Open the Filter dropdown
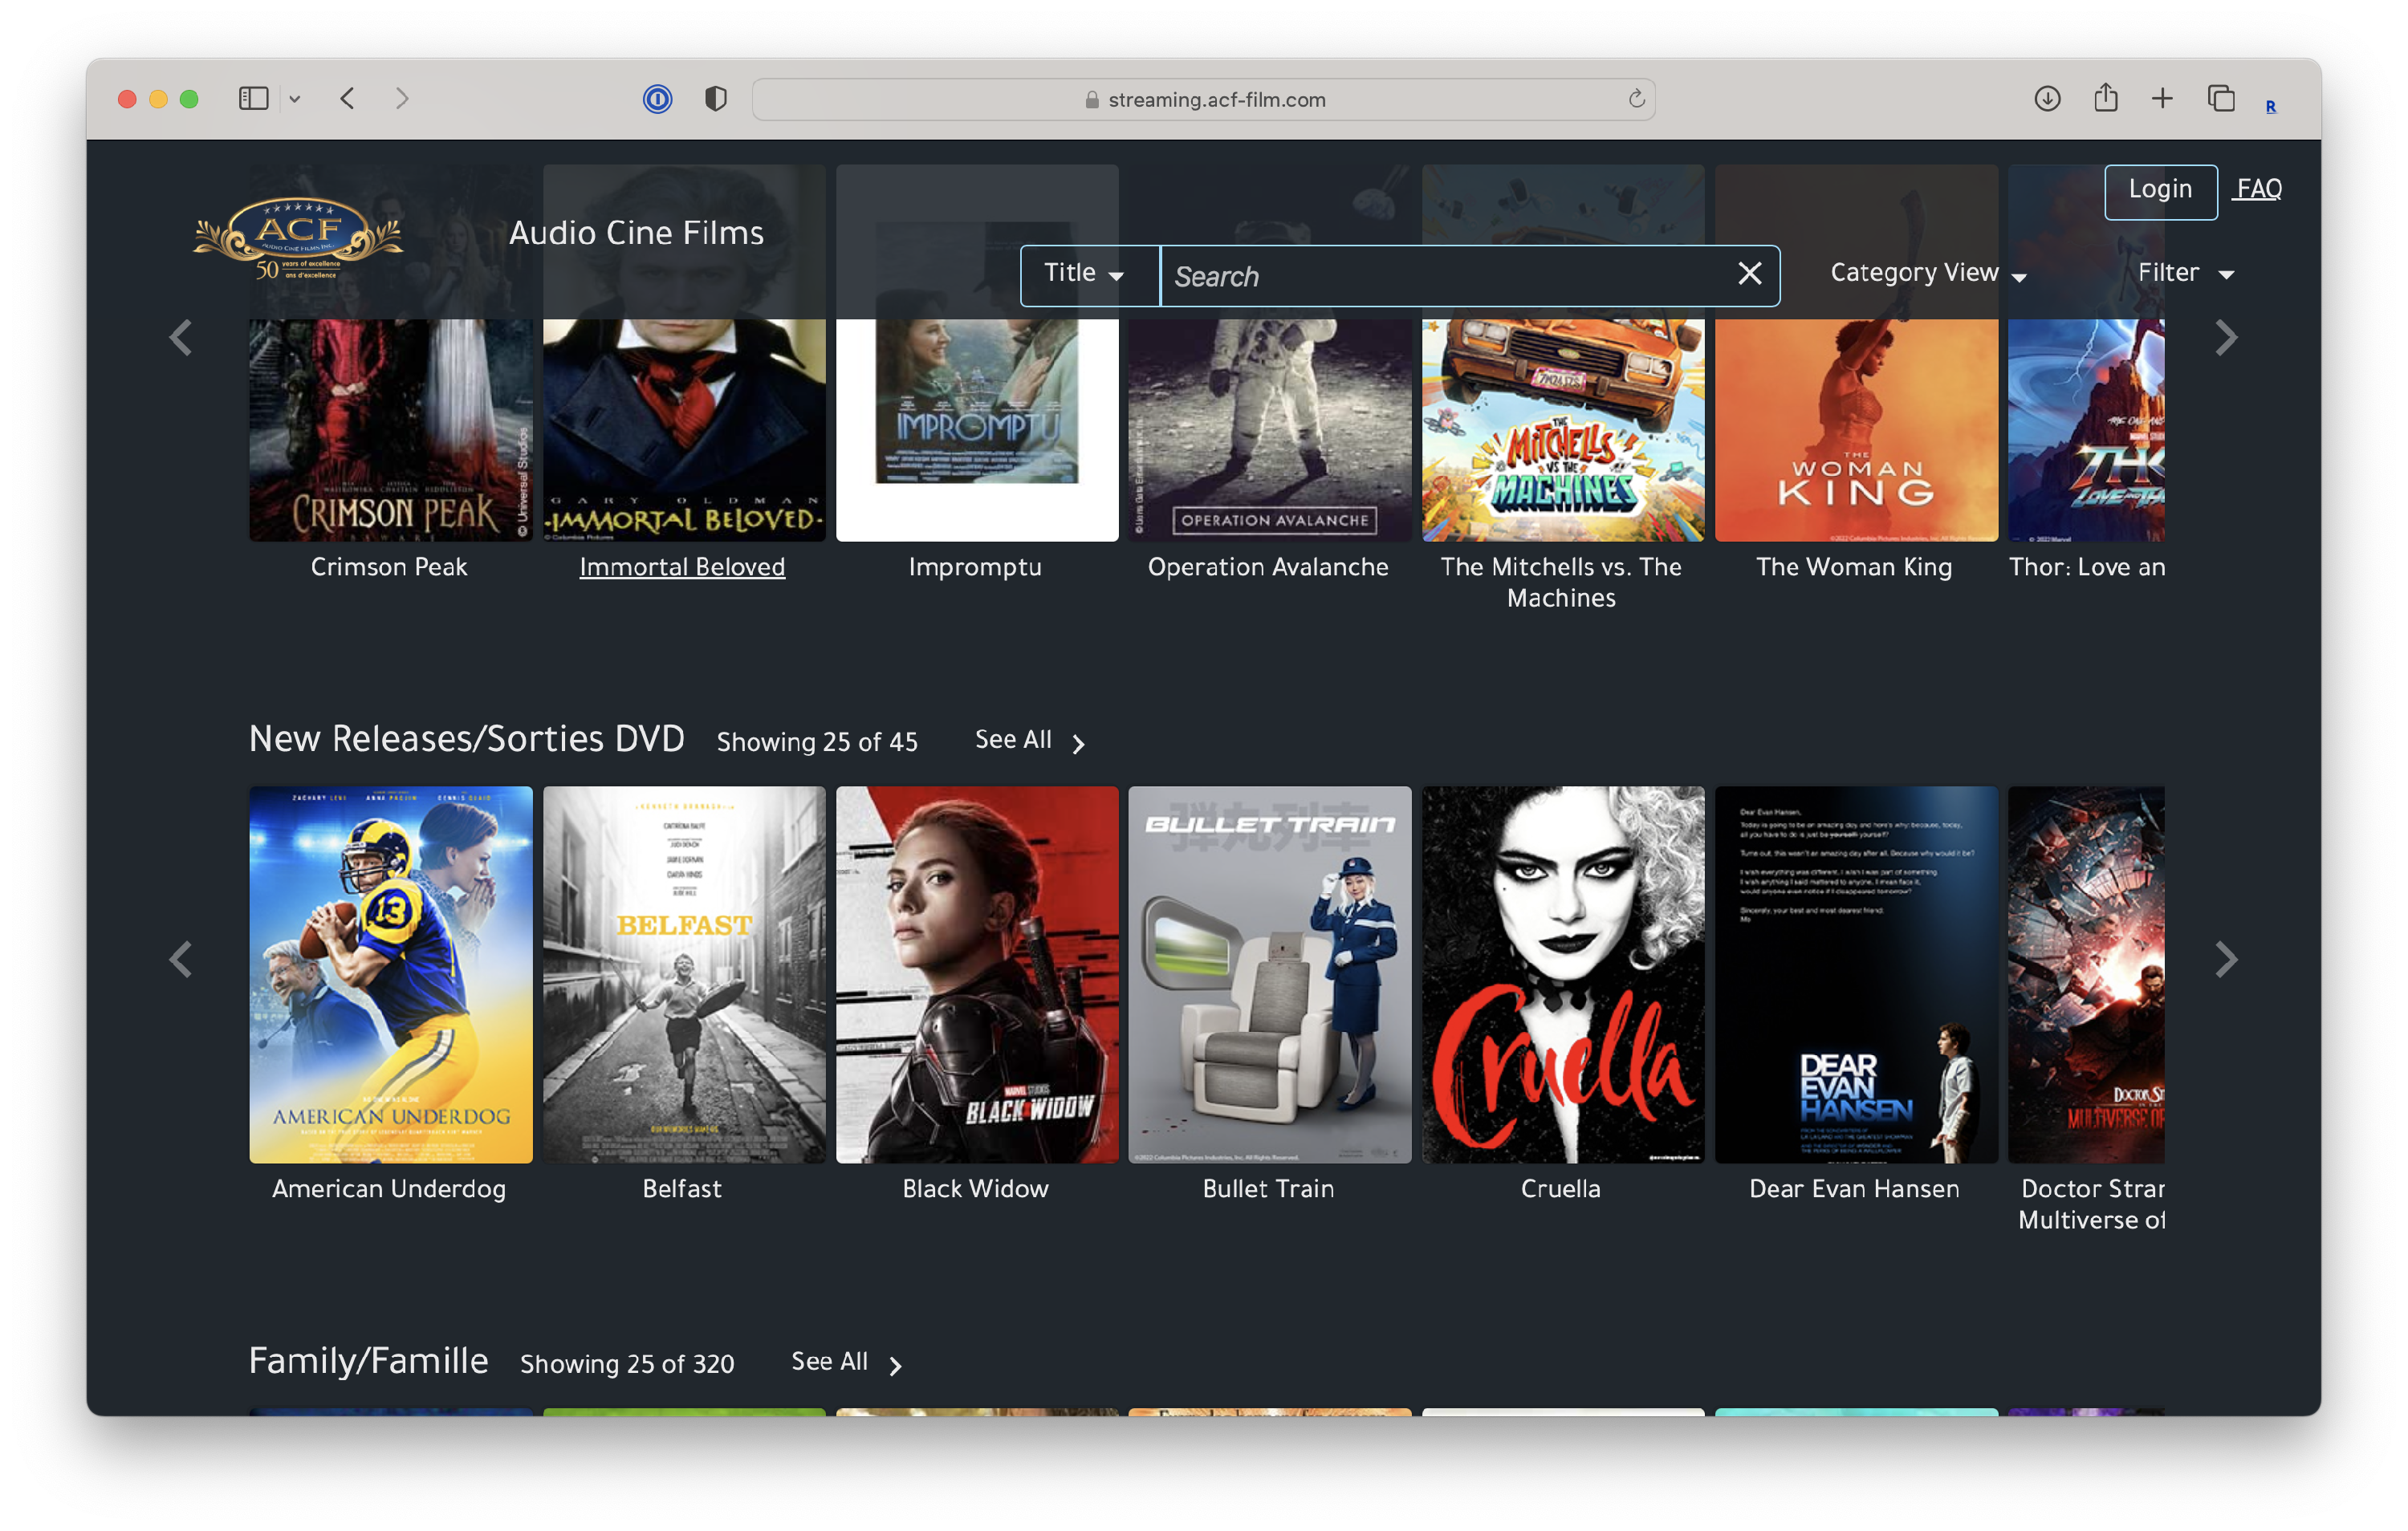Screen dimensions: 2408x1531 coord(2185,274)
